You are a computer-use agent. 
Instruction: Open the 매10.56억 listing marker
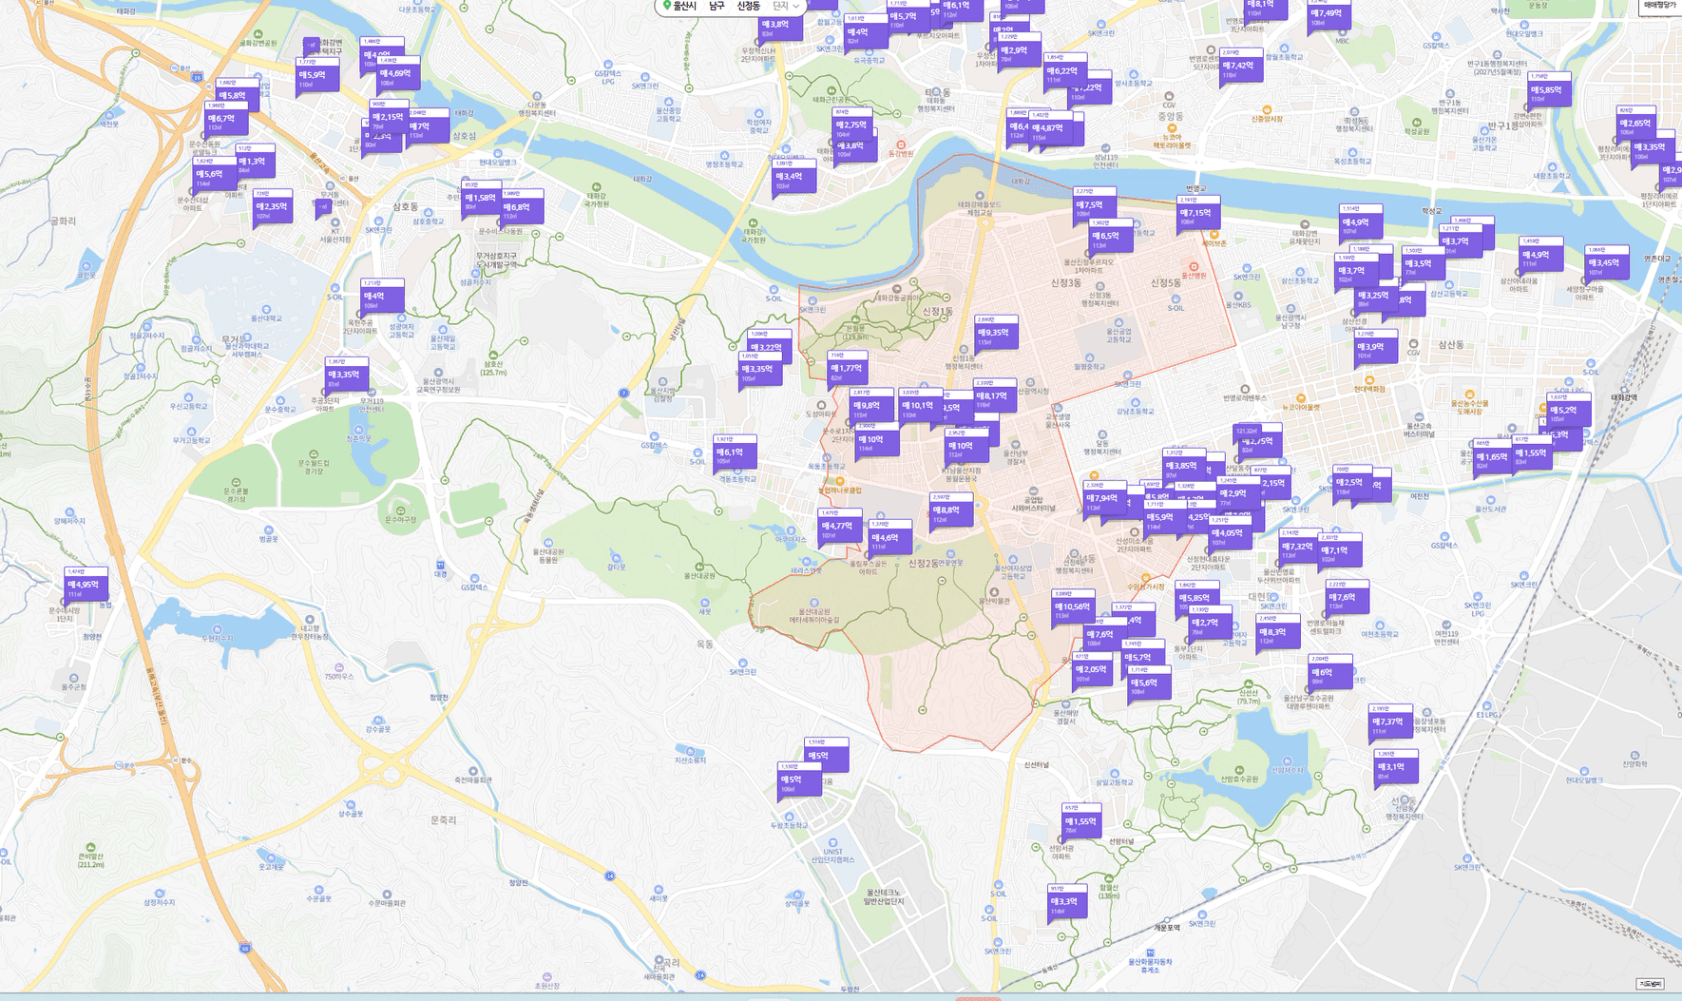click(1072, 607)
